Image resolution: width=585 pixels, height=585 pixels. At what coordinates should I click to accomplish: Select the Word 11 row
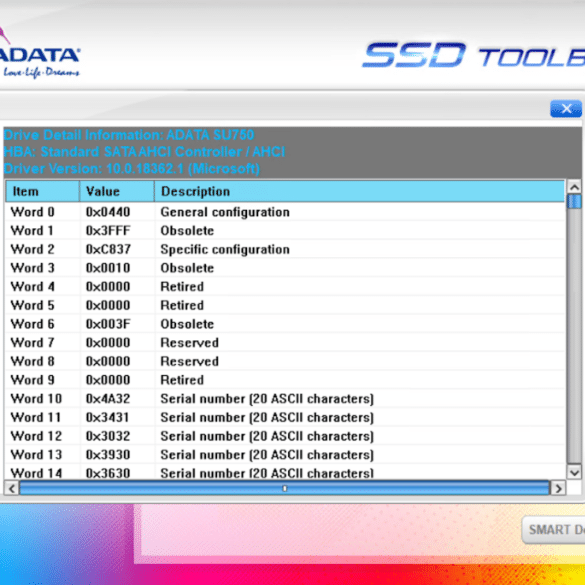pos(285,417)
